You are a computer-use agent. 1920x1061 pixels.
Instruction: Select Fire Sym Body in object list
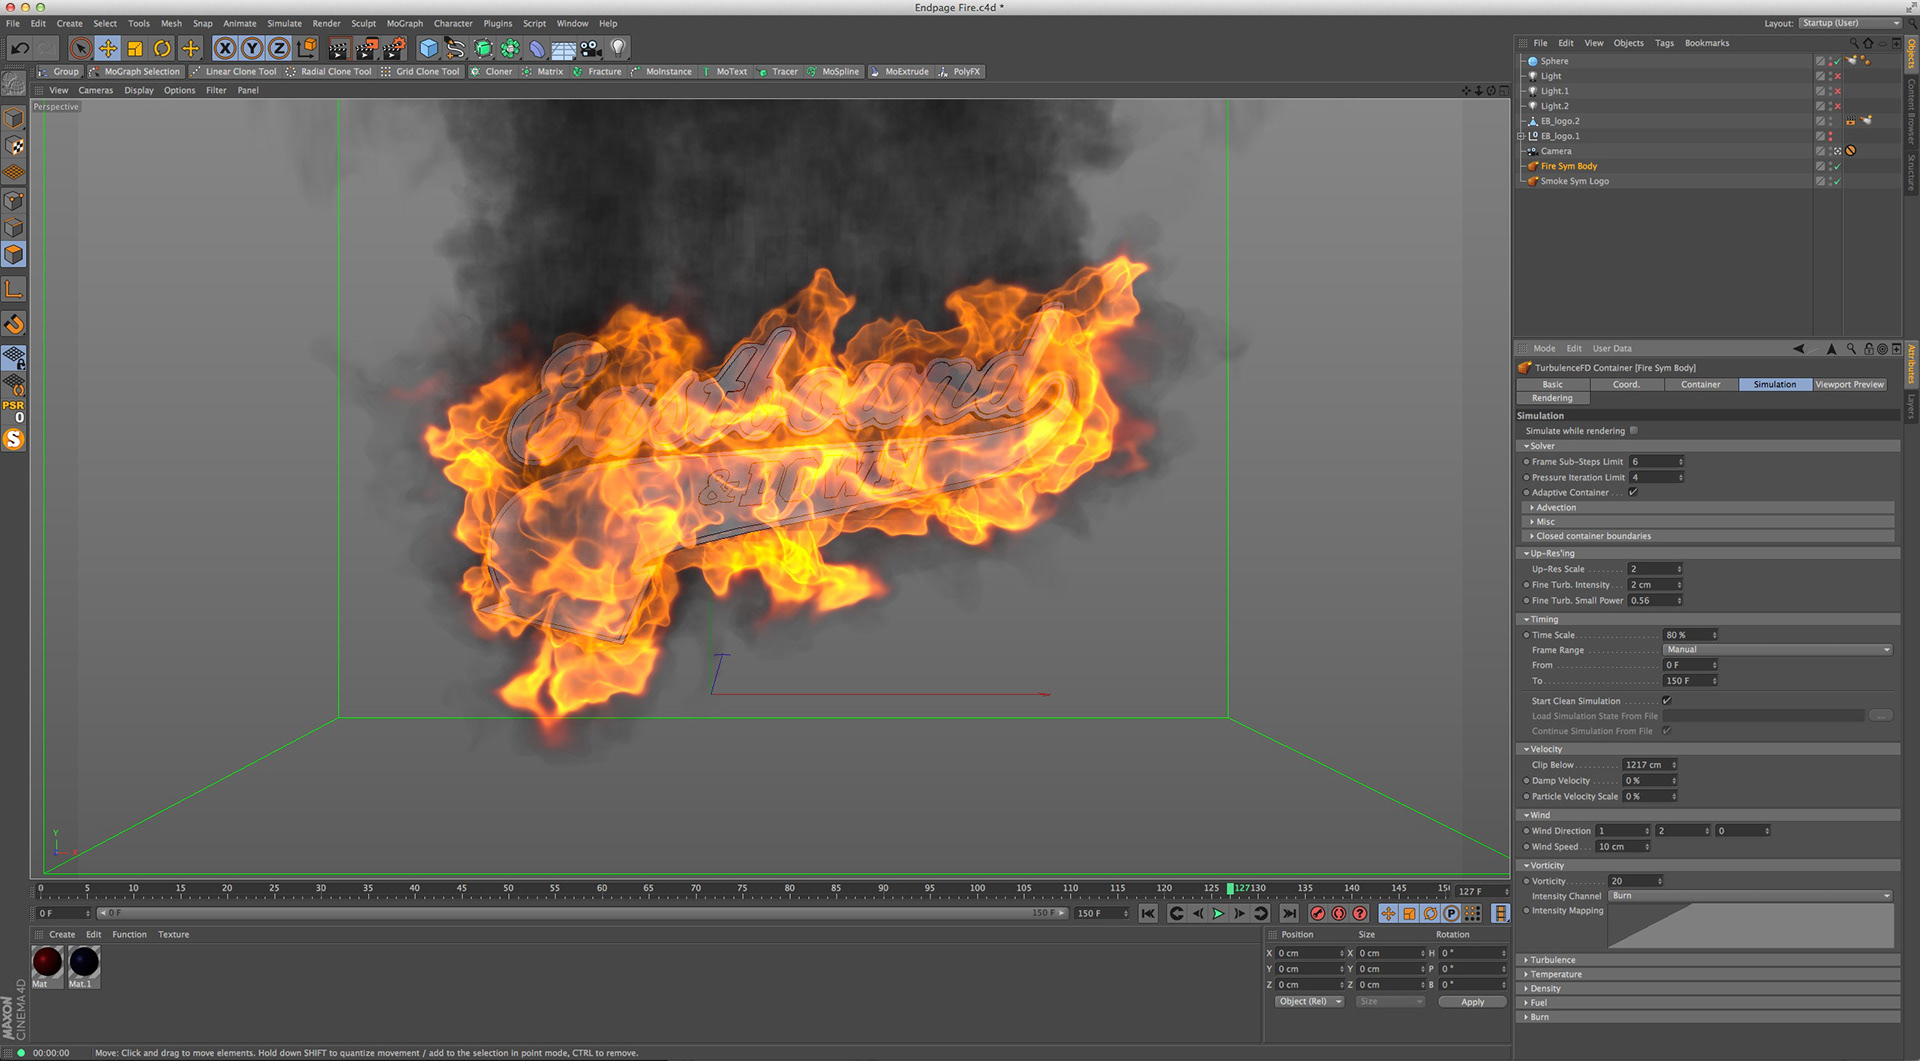[x=1568, y=167]
